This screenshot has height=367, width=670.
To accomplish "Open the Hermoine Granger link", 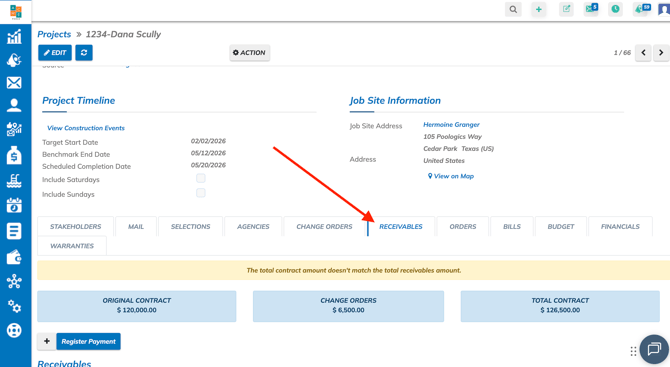I will (451, 124).
